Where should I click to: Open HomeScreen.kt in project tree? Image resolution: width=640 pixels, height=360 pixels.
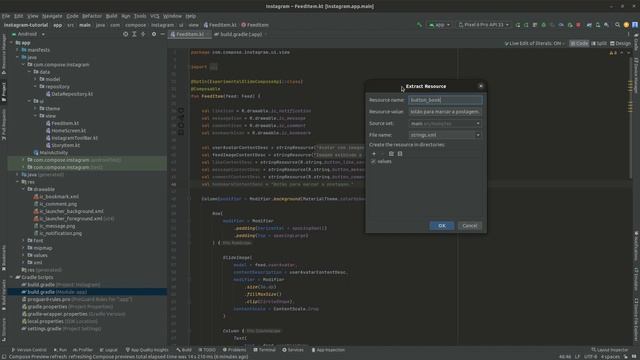pos(65,131)
